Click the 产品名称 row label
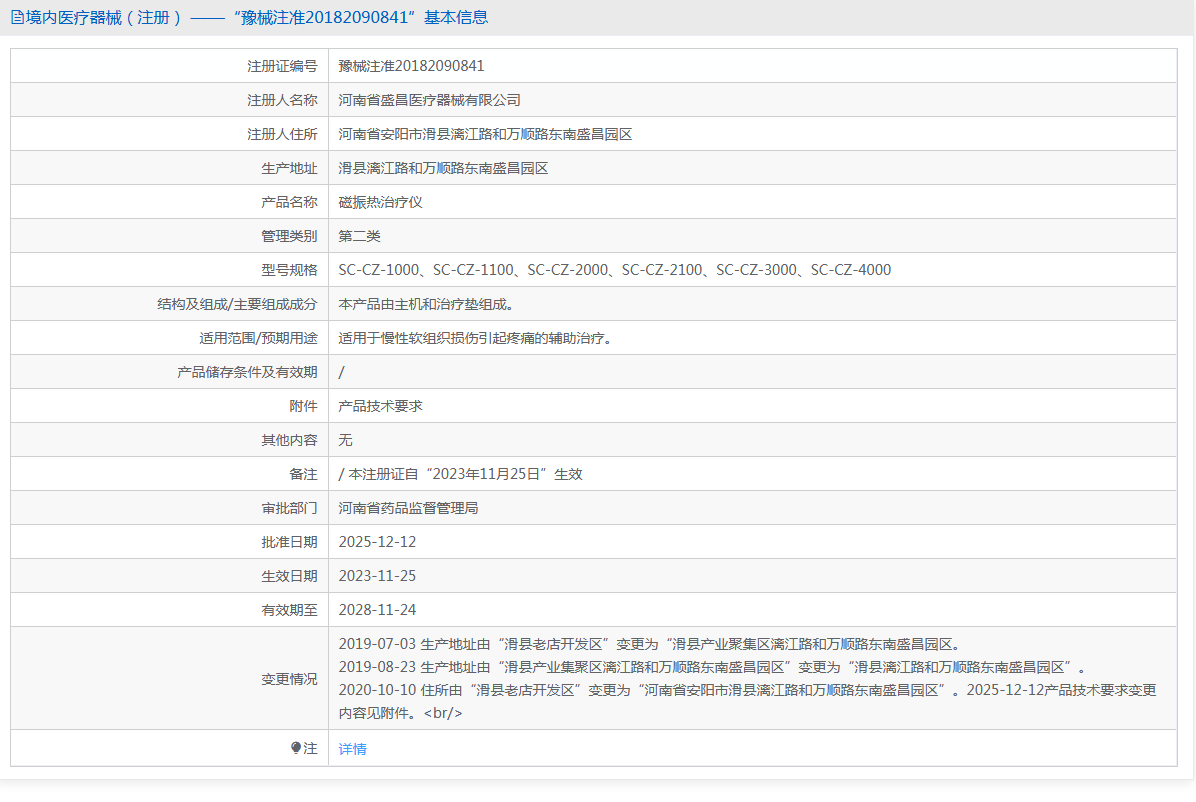This screenshot has width=1196, height=802. 289,202
